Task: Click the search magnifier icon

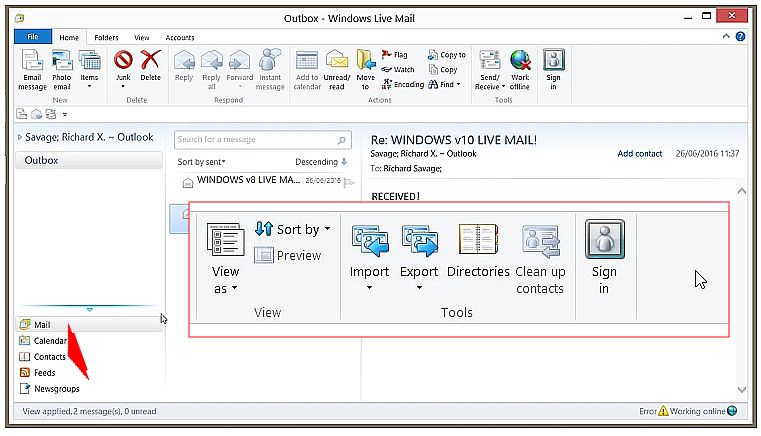Action: click(342, 140)
